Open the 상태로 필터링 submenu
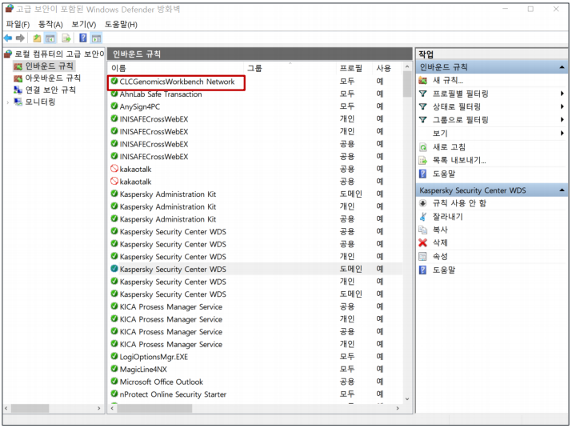The height and width of the screenshot is (429, 572). coord(456,107)
